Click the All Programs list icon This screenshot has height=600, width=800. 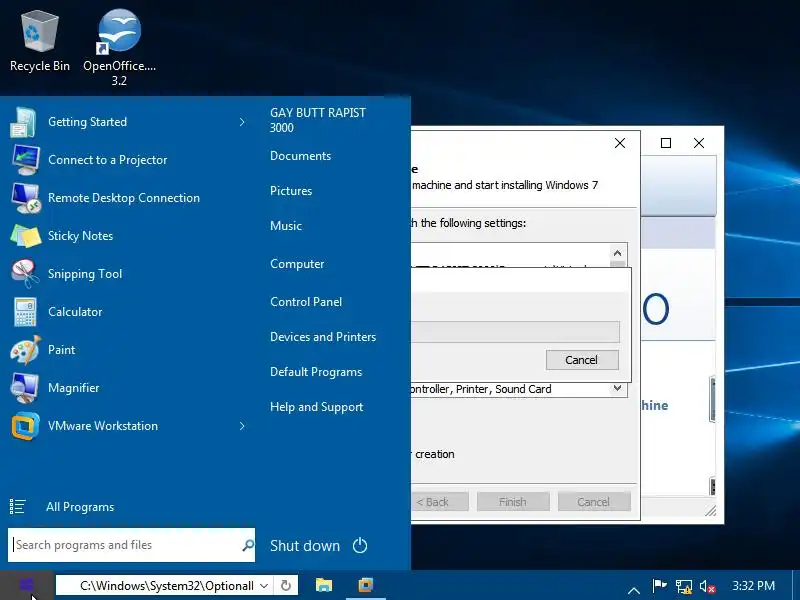point(17,507)
